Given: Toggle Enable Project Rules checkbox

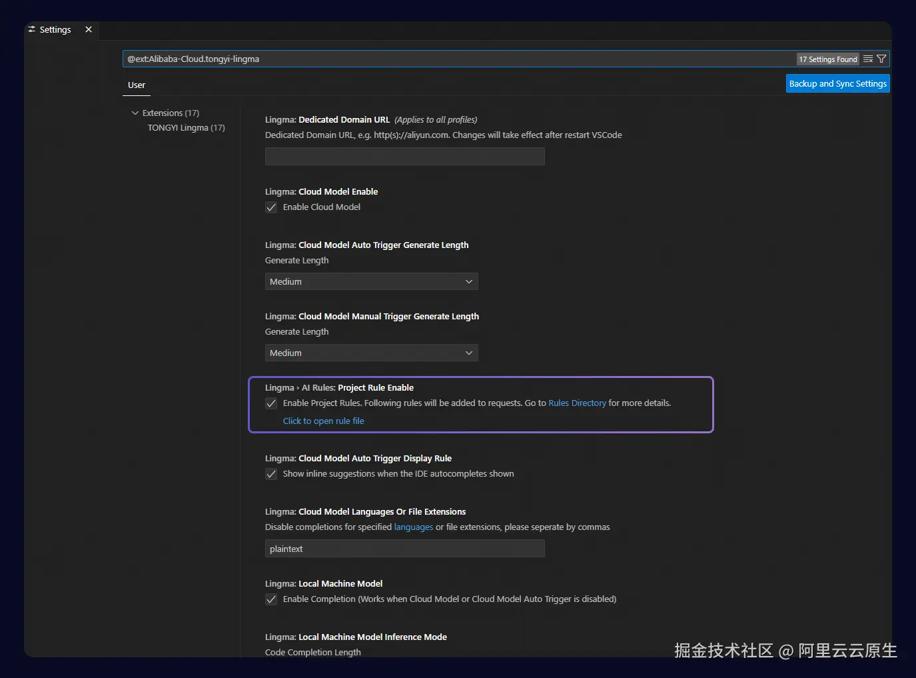Looking at the screenshot, I should click(271, 404).
